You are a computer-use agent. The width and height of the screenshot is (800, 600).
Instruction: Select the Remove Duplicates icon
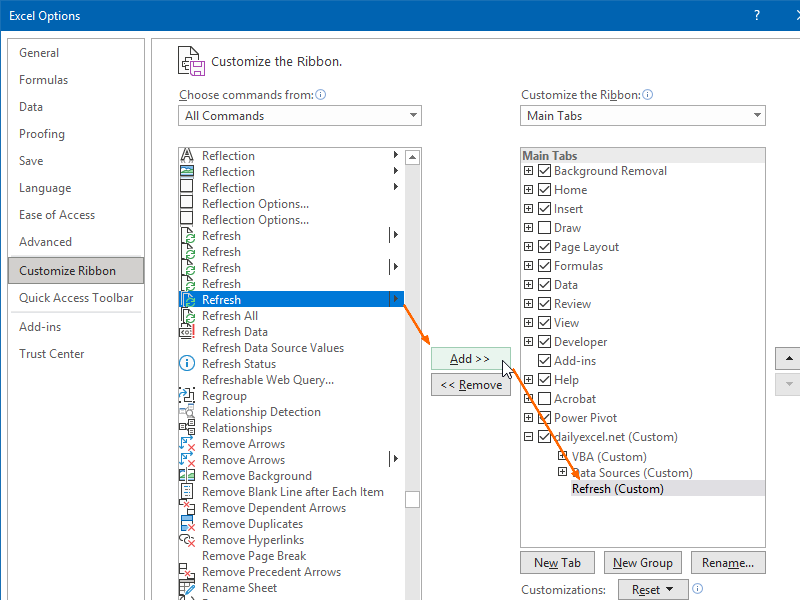(x=187, y=523)
